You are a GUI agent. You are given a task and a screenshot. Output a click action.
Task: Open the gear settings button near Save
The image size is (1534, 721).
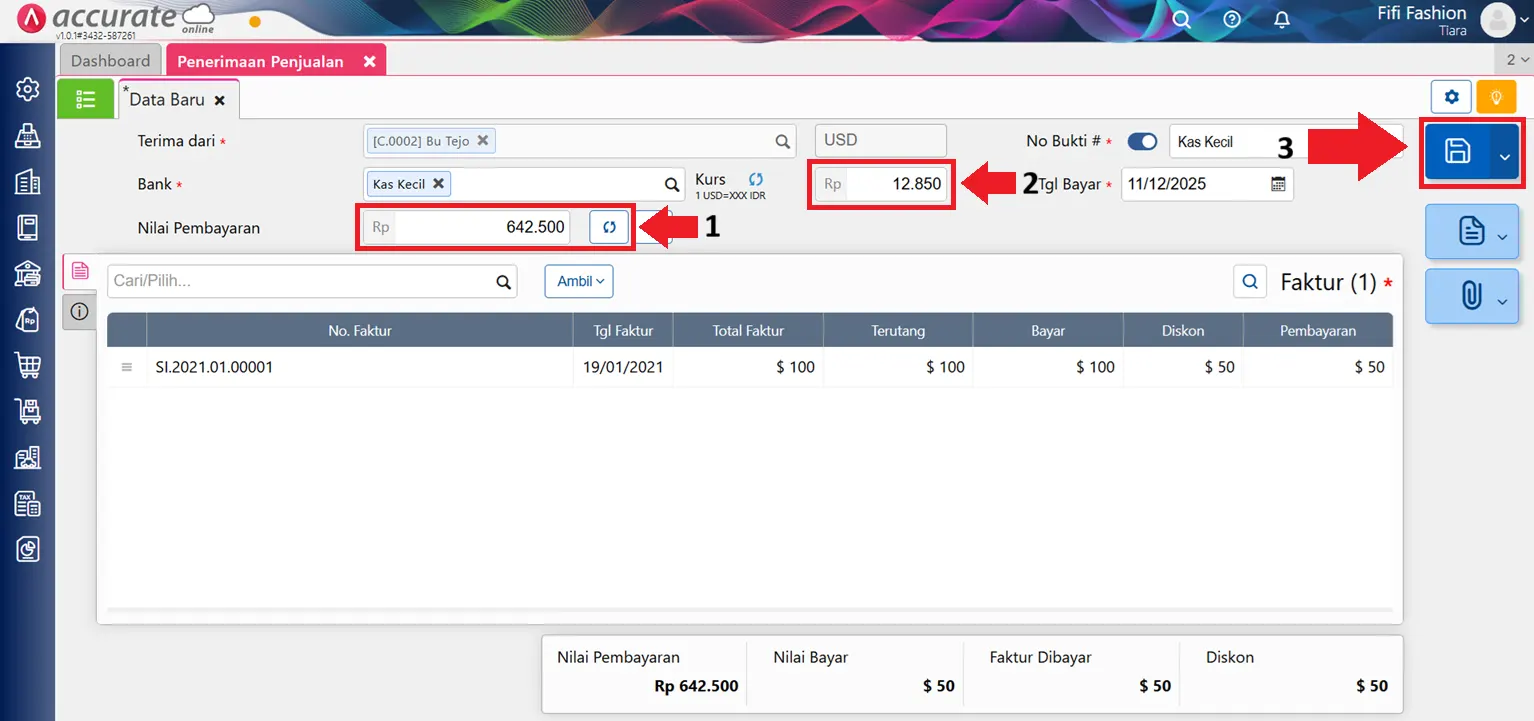click(1451, 97)
